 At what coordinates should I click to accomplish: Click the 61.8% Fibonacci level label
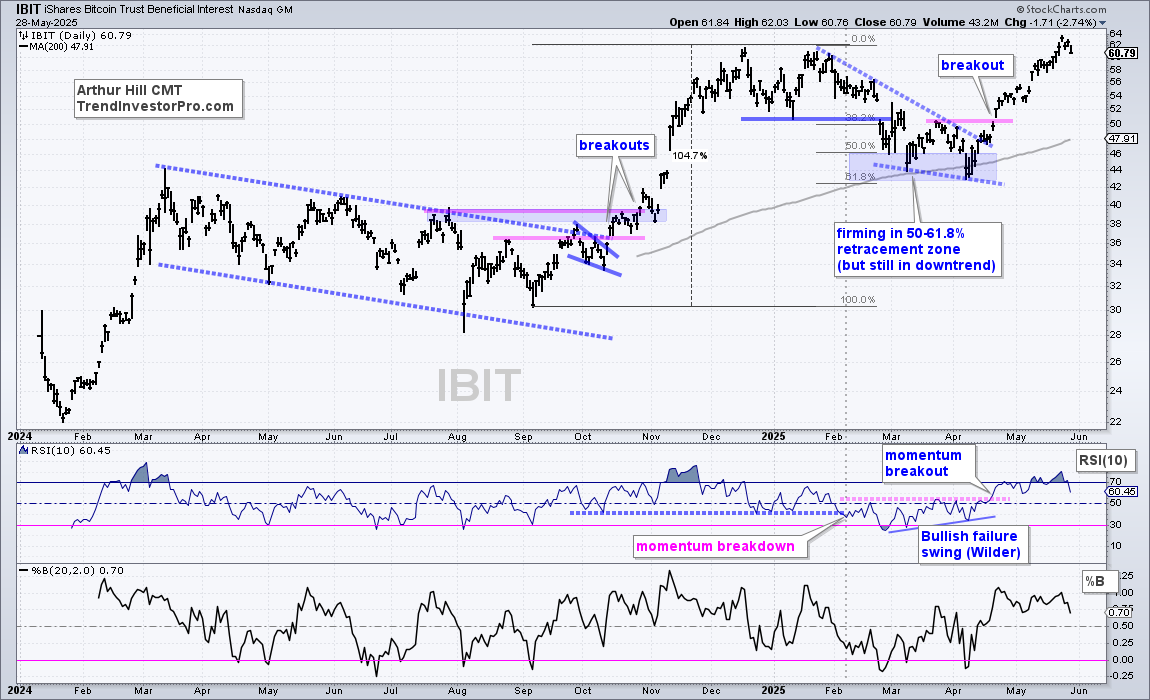860,177
